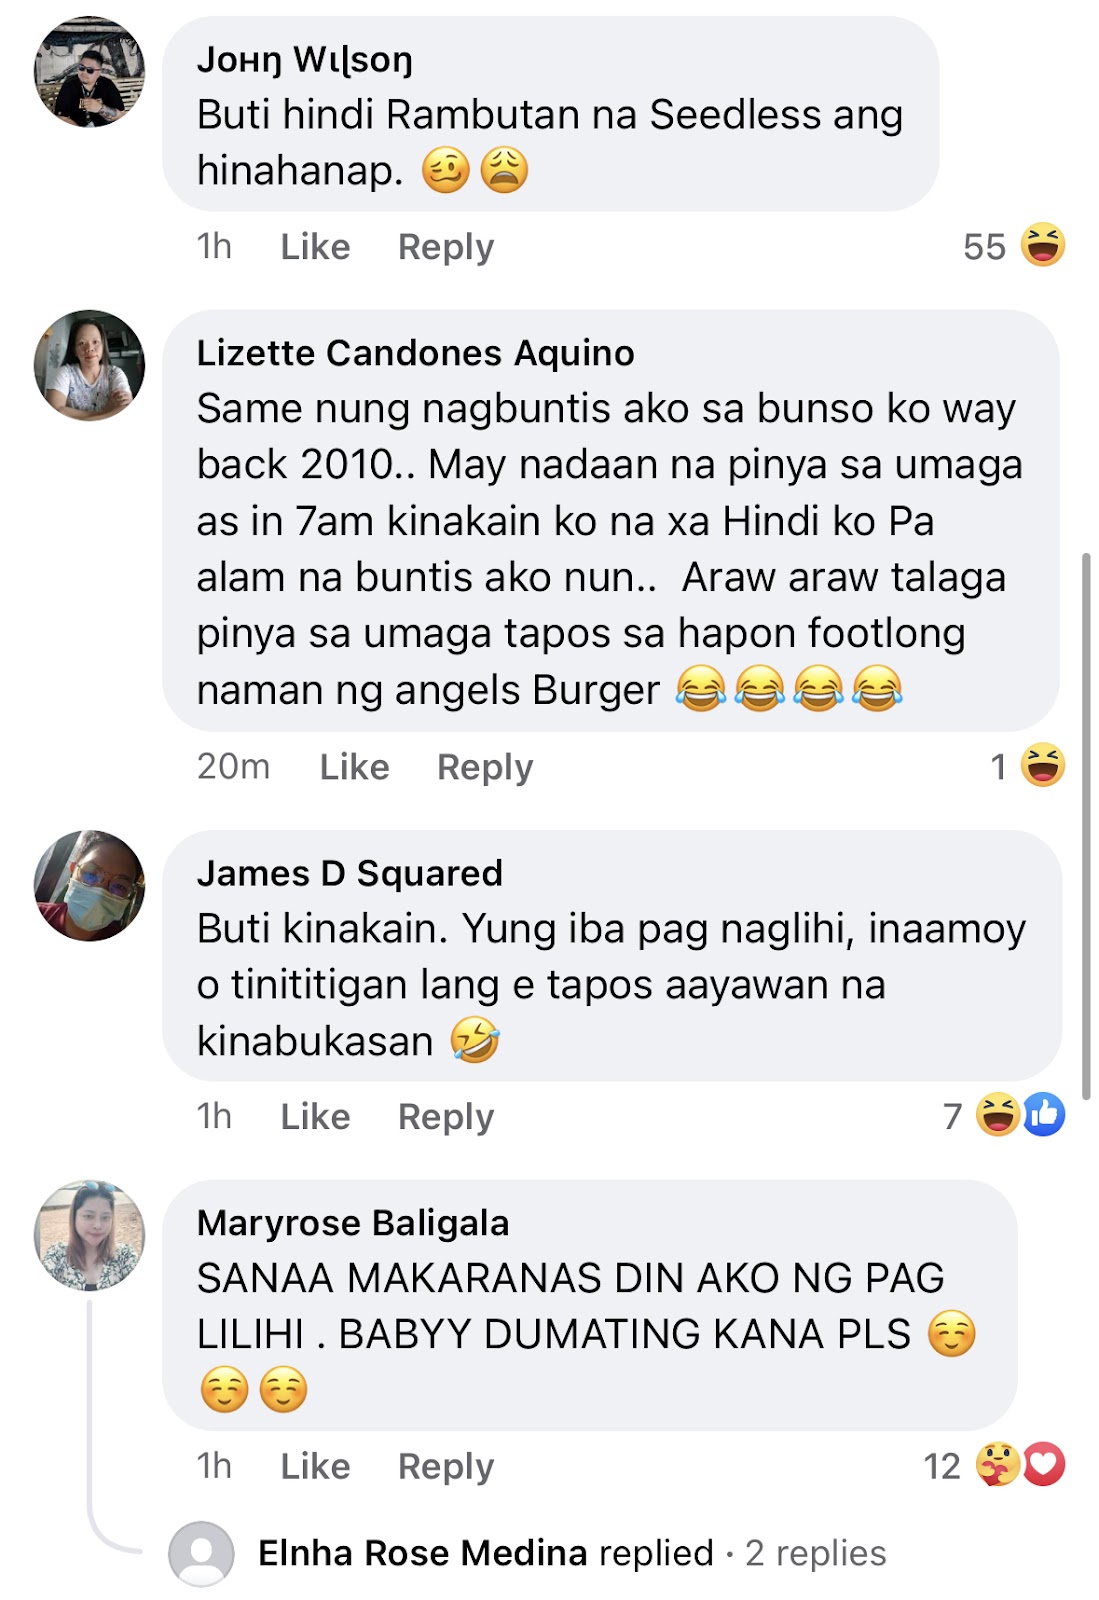Image resolution: width=1099 pixels, height=1600 pixels.
Task: Reply to Lizette Candones Aquino's comment
Action: coord(485,767)
